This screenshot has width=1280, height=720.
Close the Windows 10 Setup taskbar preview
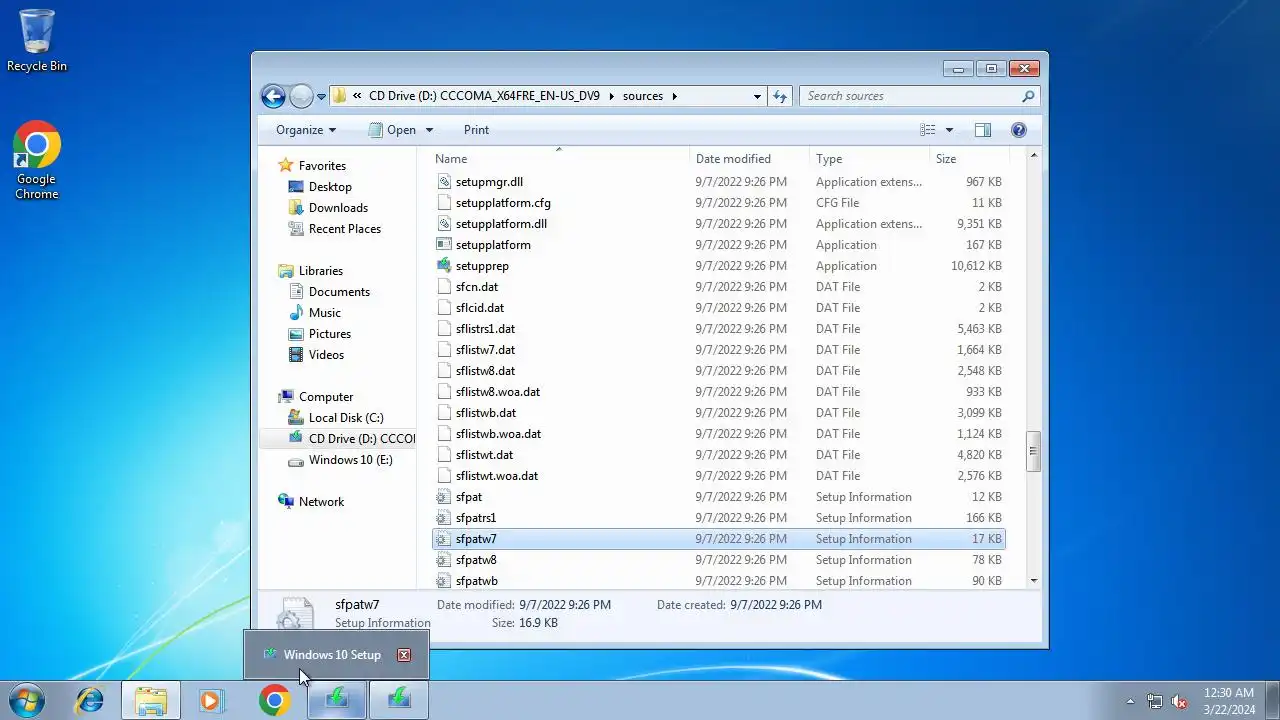pos(404,655)
